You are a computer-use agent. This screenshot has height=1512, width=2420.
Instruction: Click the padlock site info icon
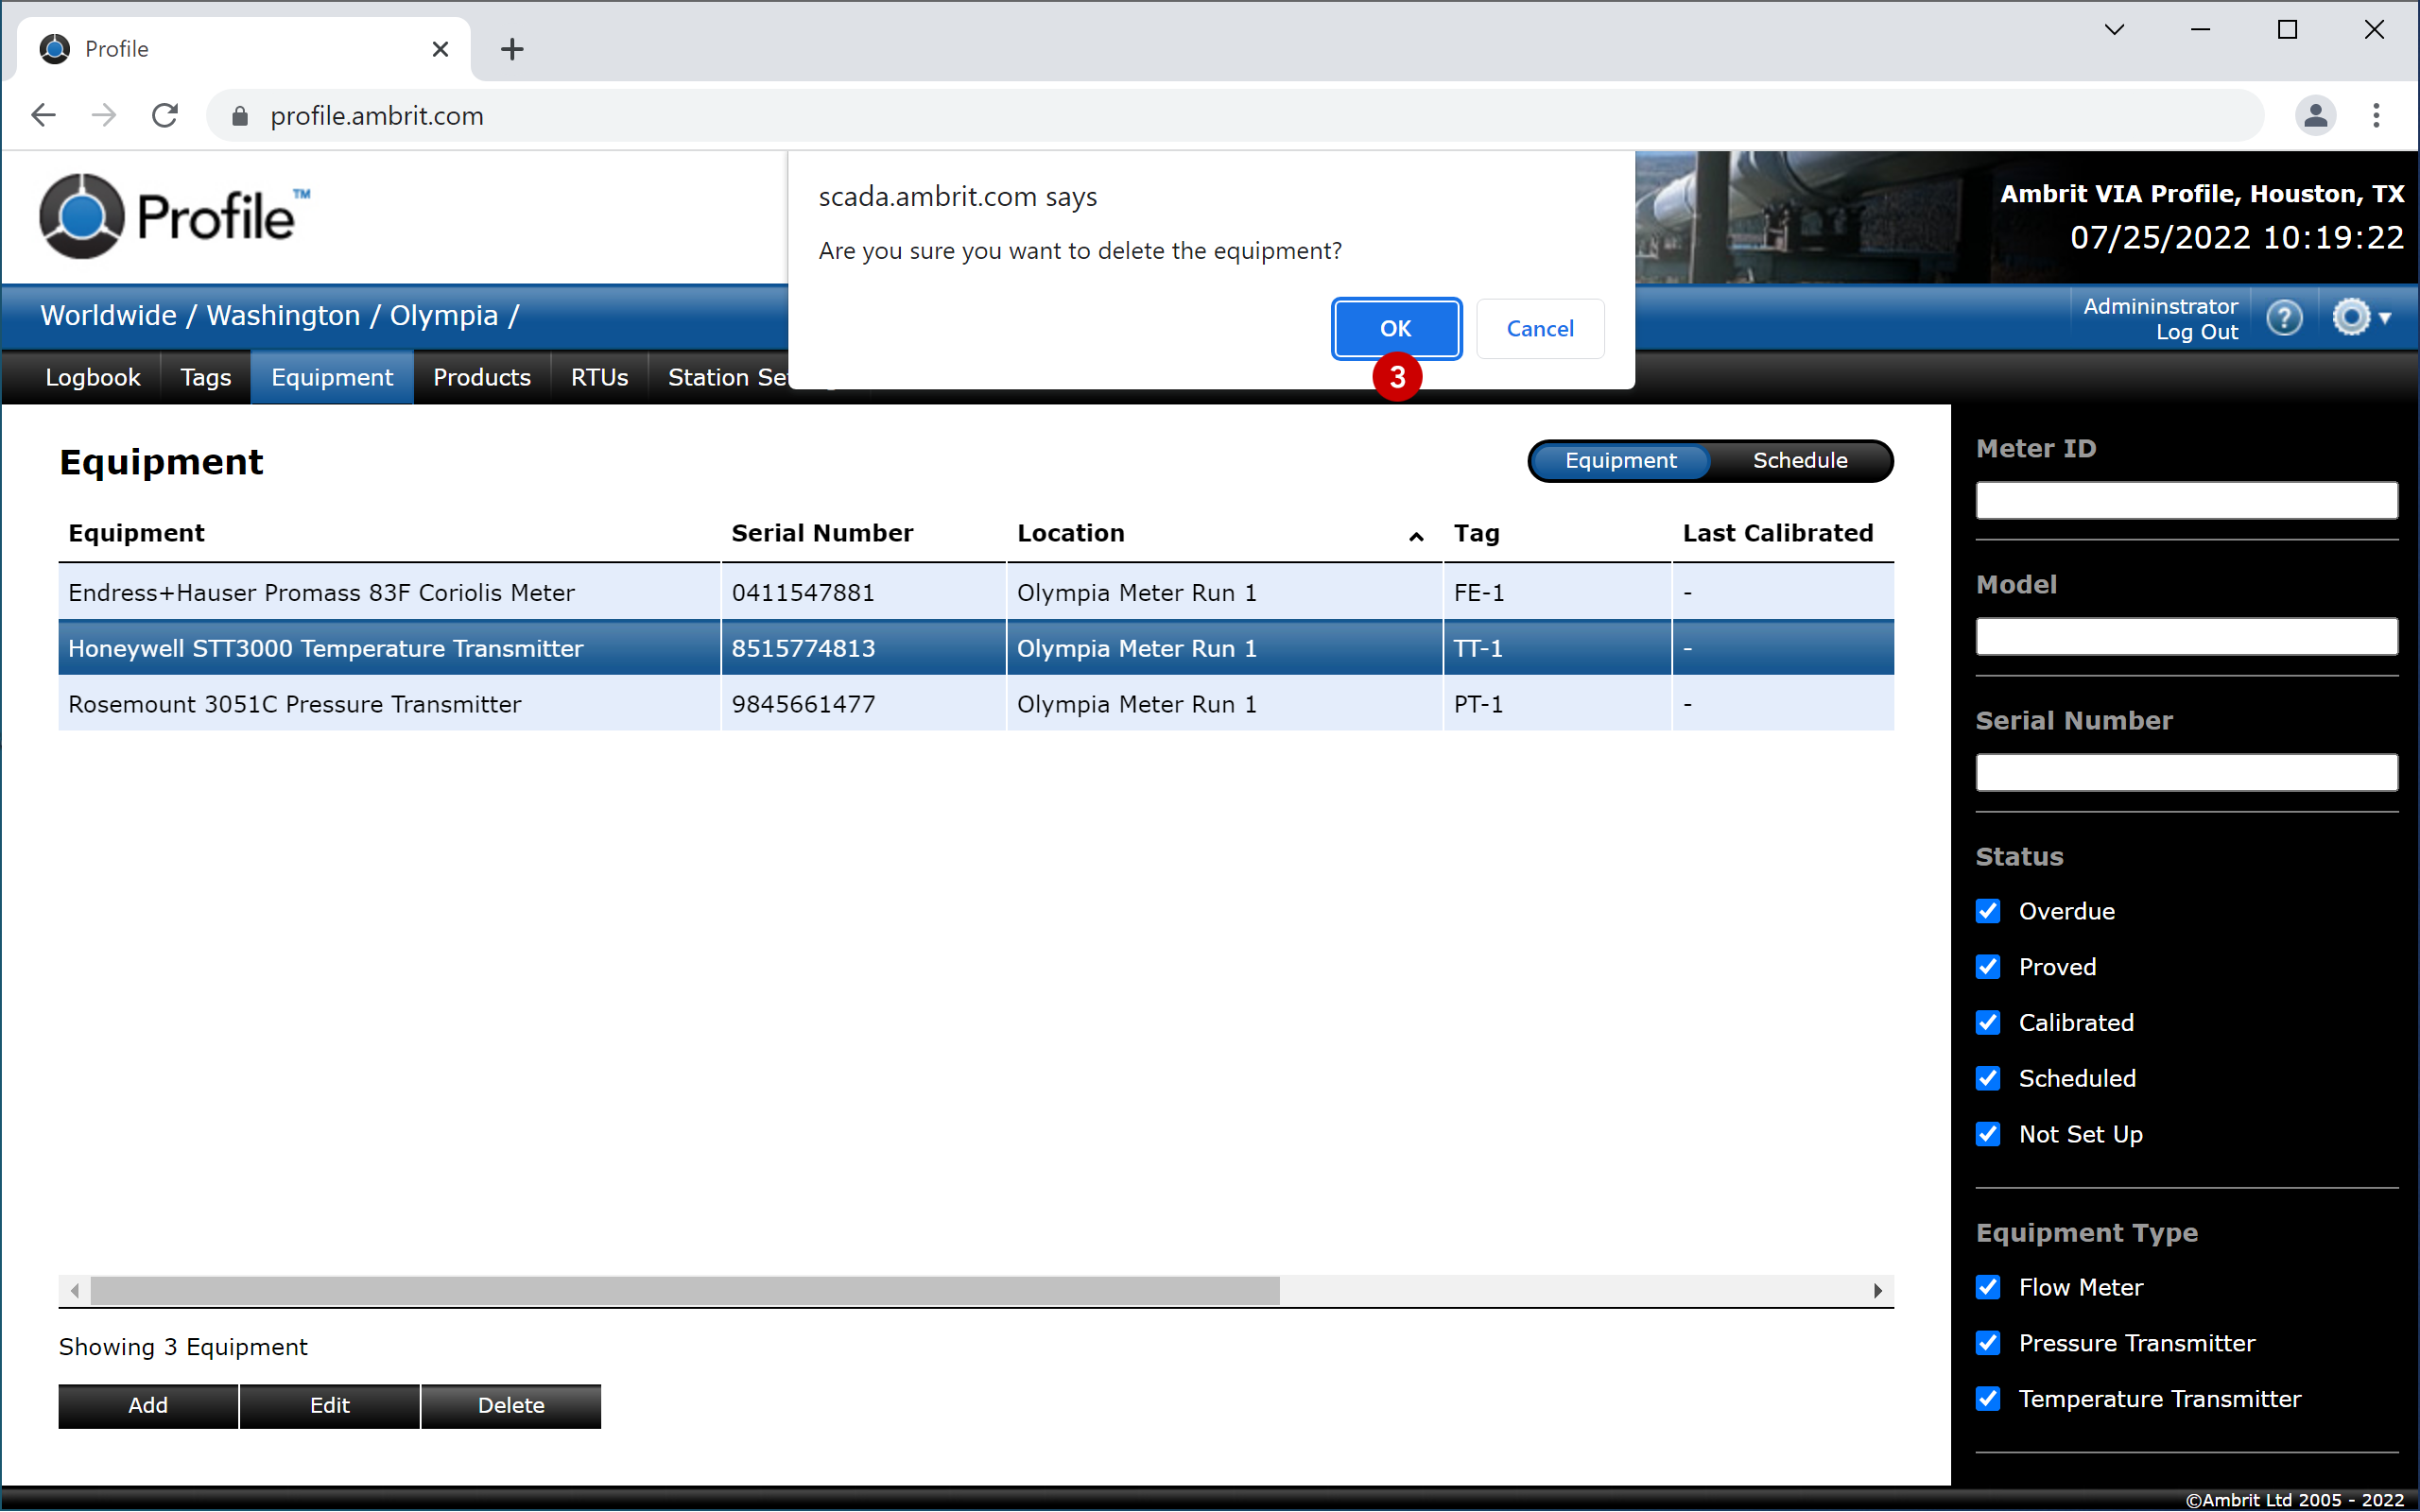(x=239, y=117)
